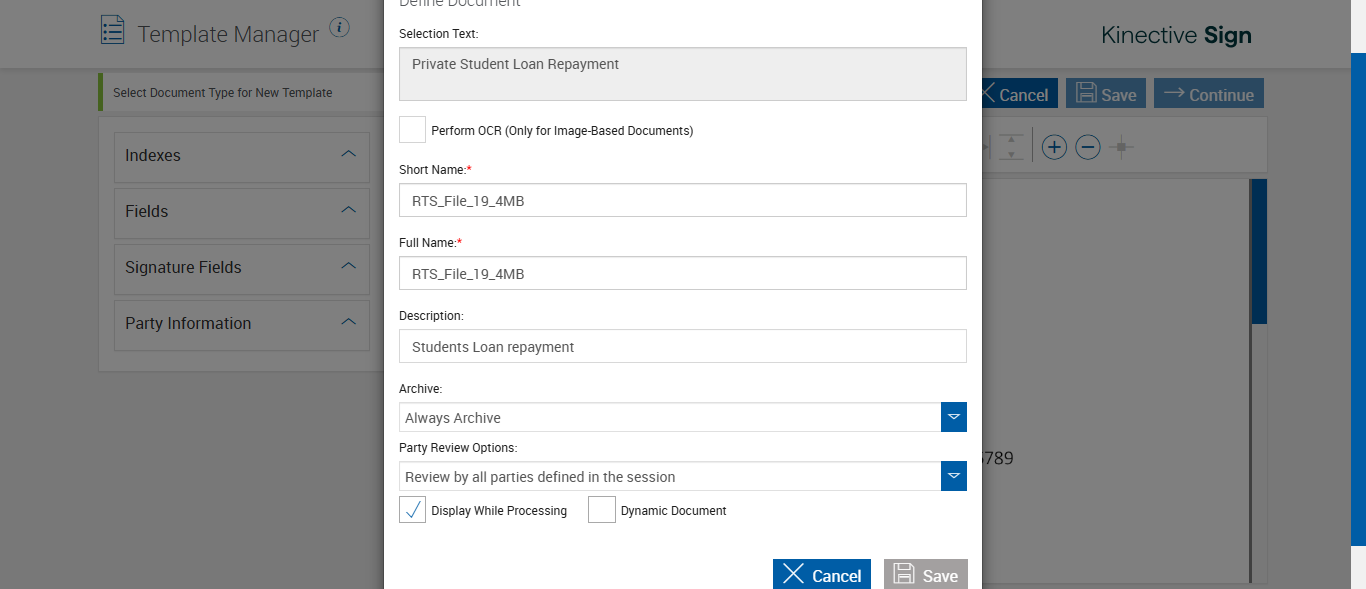Click the info icon beside Template Manager
Viewport: 1366px width, 589px height.
pyautogui.click(x=340, y=27)
